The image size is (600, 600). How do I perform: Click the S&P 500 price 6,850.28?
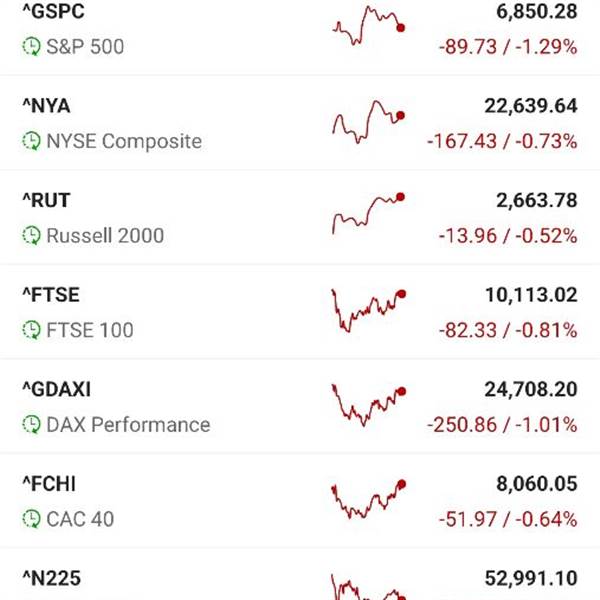coord(536,12)
